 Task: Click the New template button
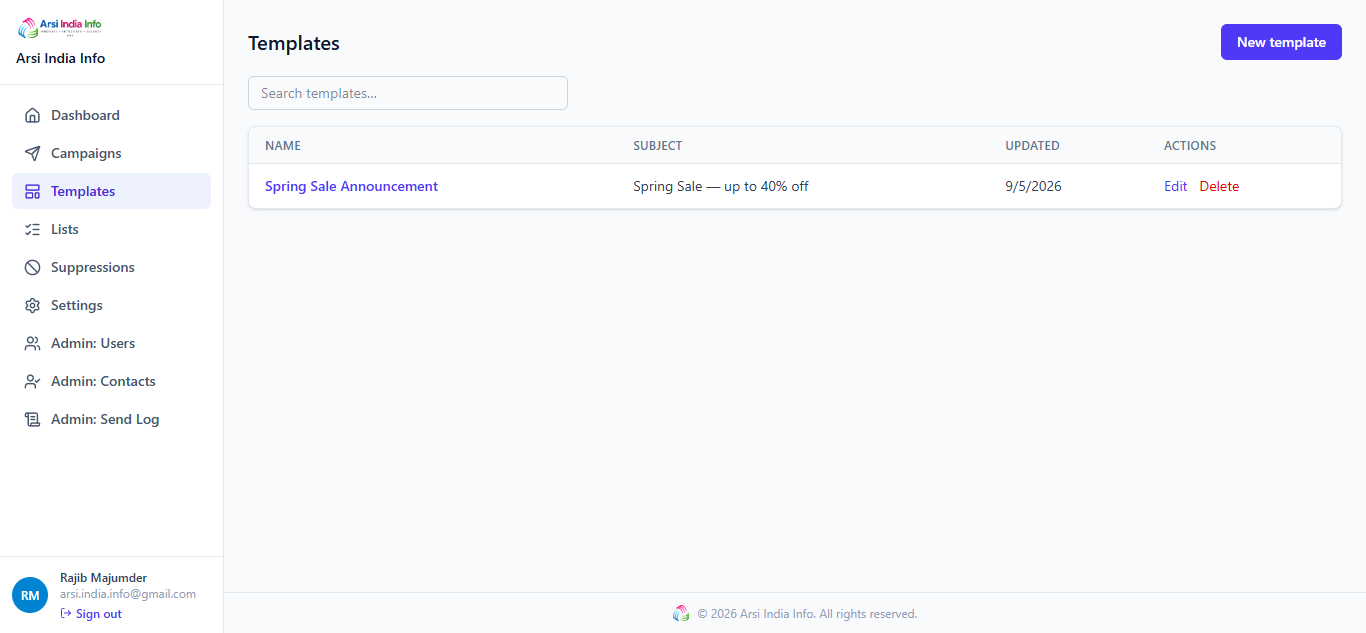[x=1281, y=42]
